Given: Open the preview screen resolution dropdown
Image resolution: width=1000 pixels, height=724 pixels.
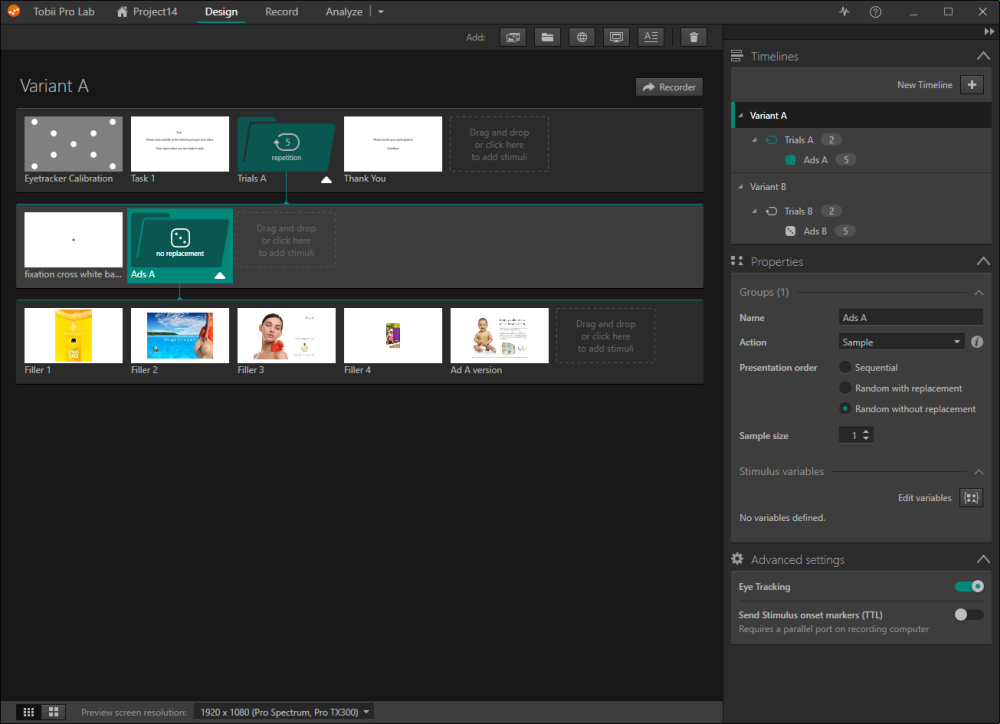Looking at the screenshot, I should coord(284,712).
